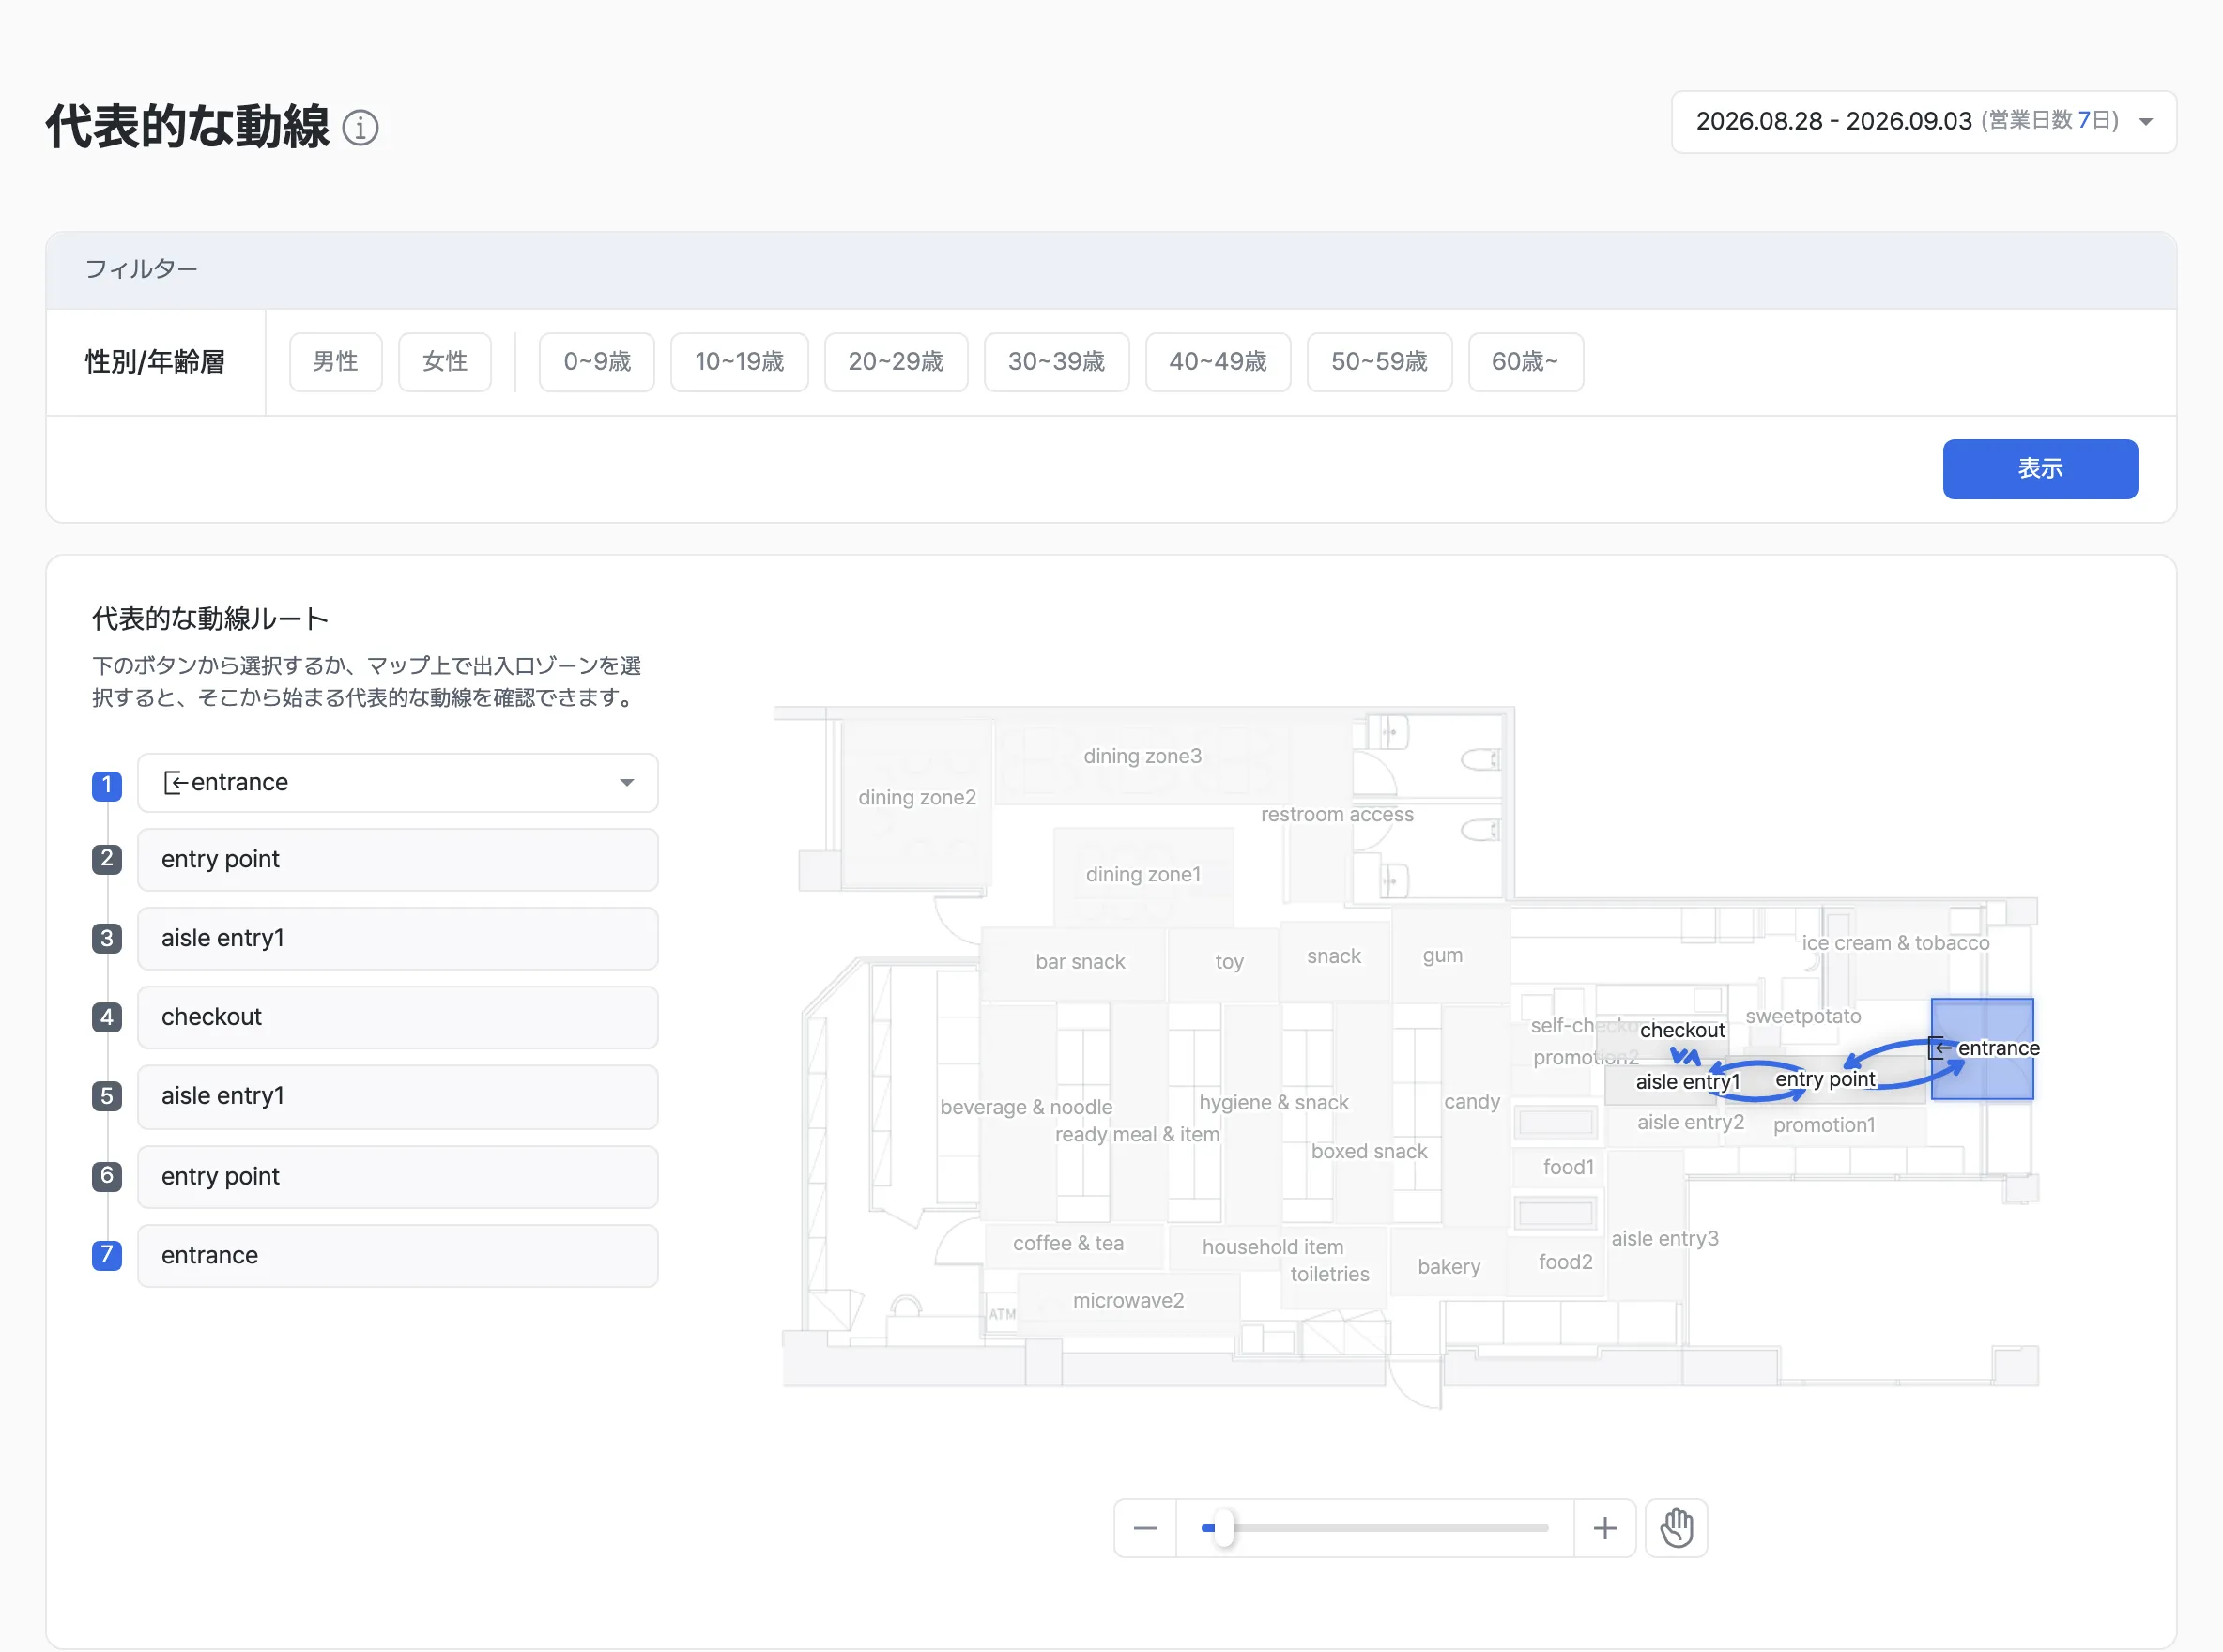2223x1652 pixels.
Task: Click the entrance door icon on map
Action: pyautogui.click(x=1940, y=1047)
